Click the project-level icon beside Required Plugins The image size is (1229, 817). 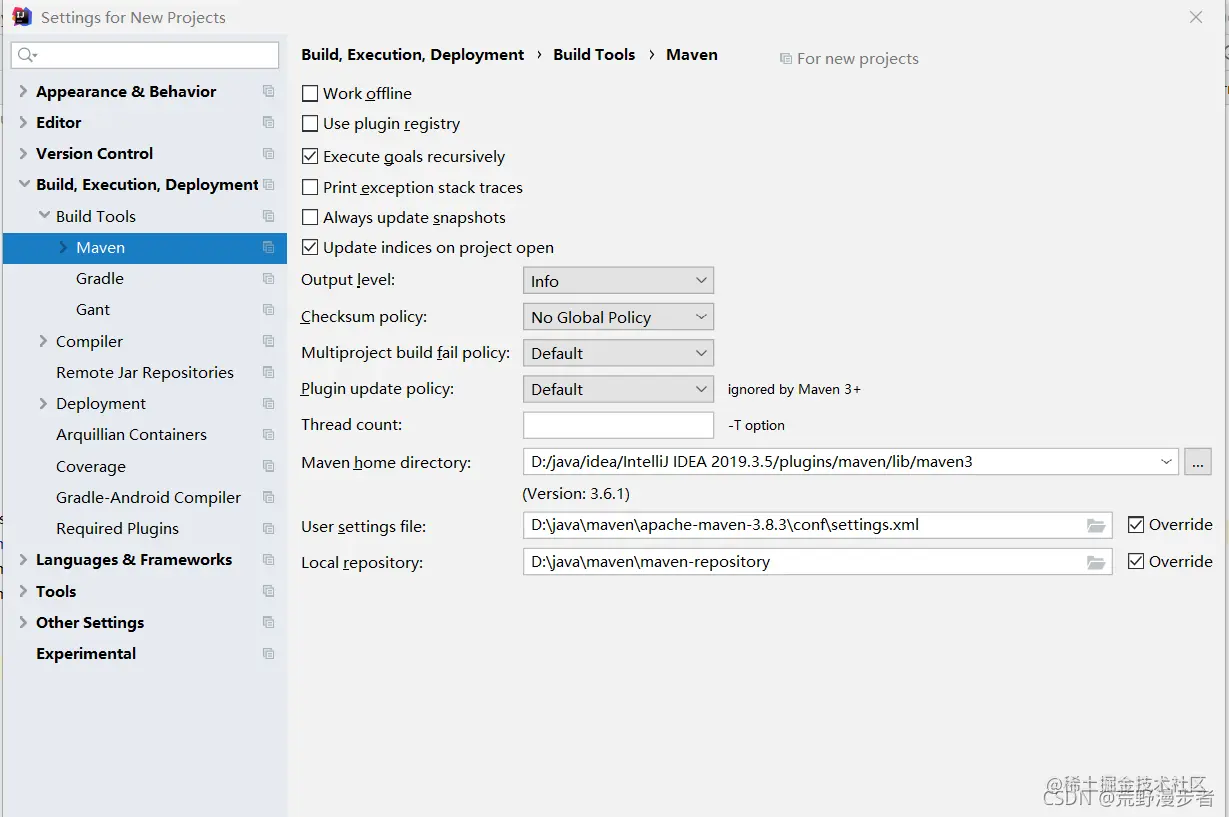coord(268,528)
